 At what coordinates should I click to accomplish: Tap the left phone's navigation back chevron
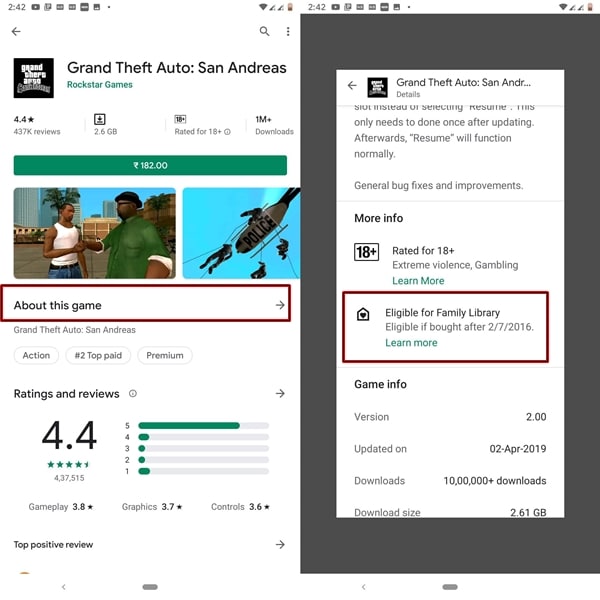point(64,587)
